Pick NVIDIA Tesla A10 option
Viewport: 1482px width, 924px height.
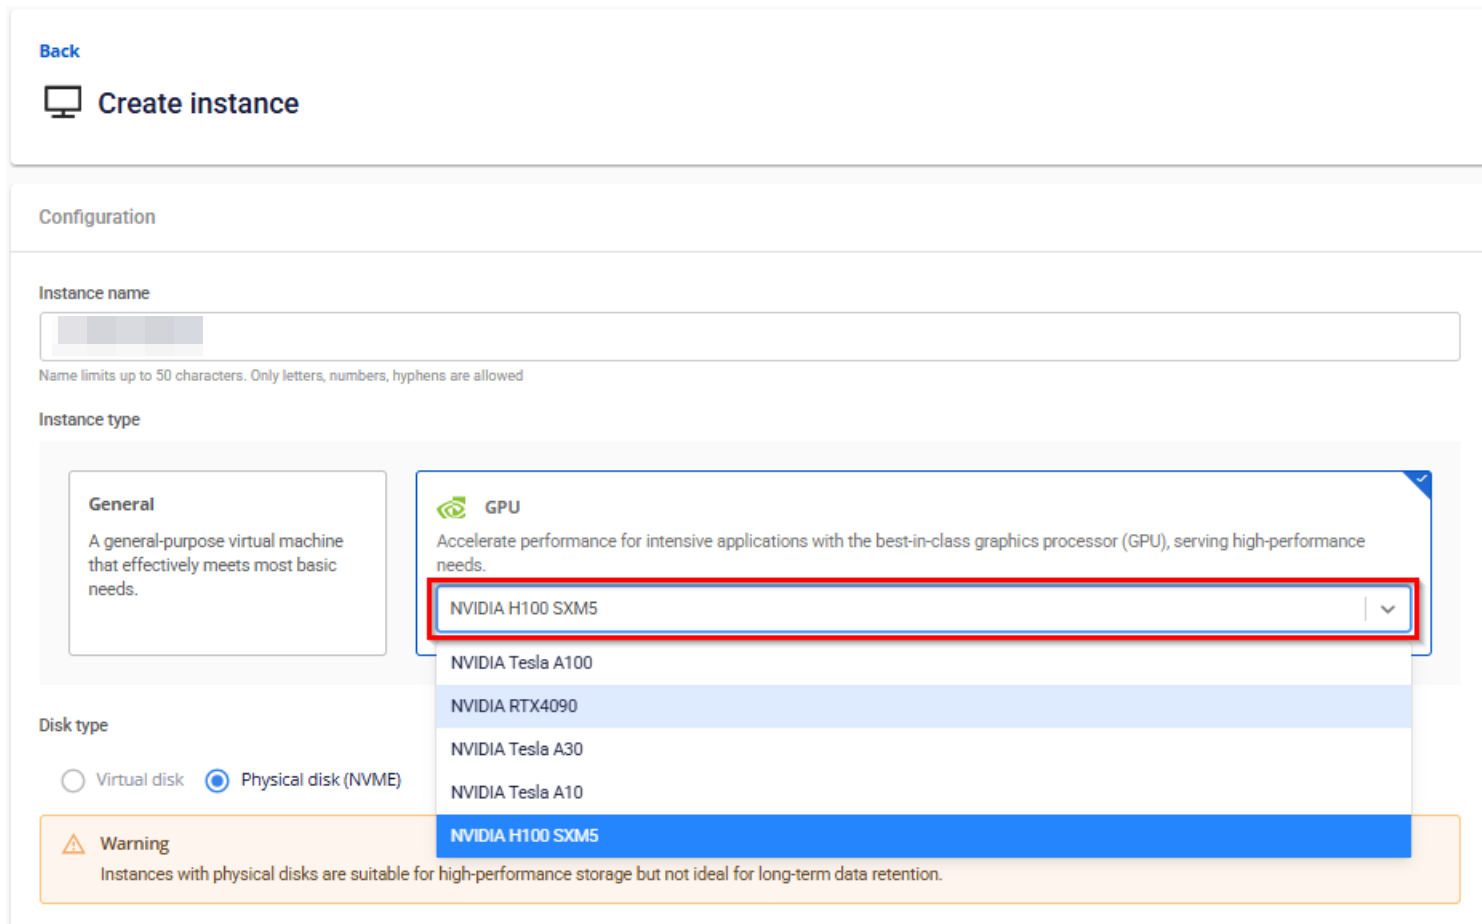point(923,792)
